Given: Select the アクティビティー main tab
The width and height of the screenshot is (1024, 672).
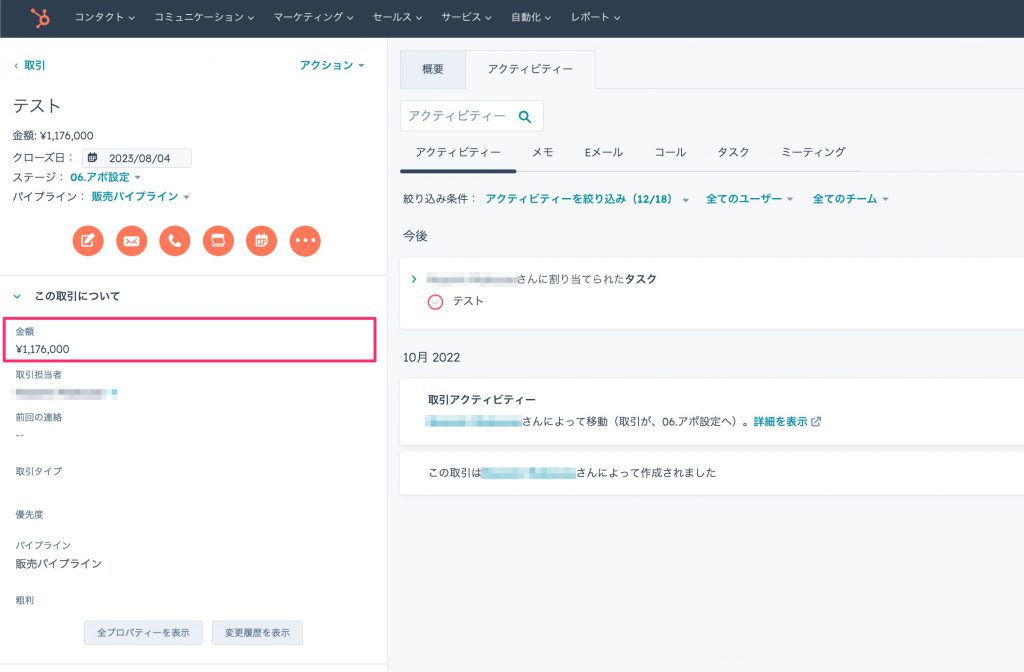Looking at the screenshot, I should 530,69.
